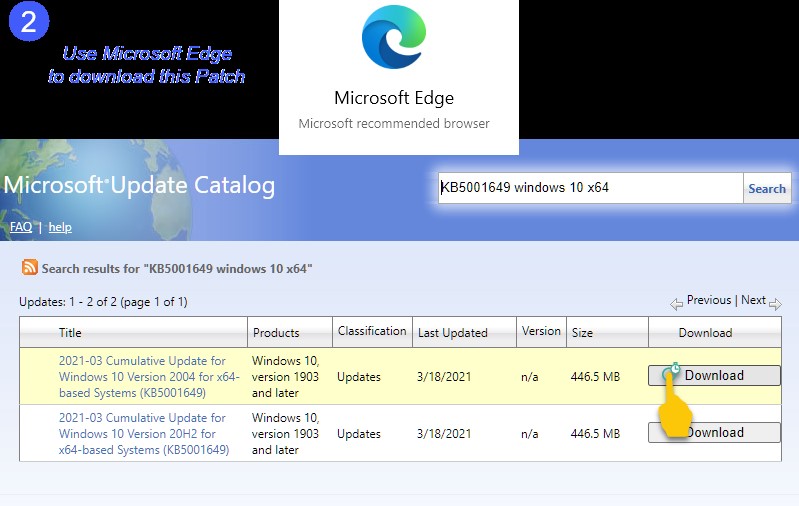799x506 pixels.
Task: Click the right arrow icon beside Next
Action: click(x=775, y=302)
